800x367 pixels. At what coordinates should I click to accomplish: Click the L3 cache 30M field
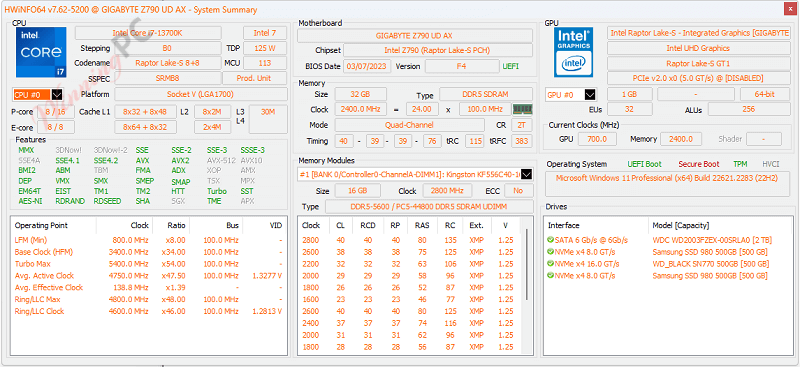tap(268, 119)
